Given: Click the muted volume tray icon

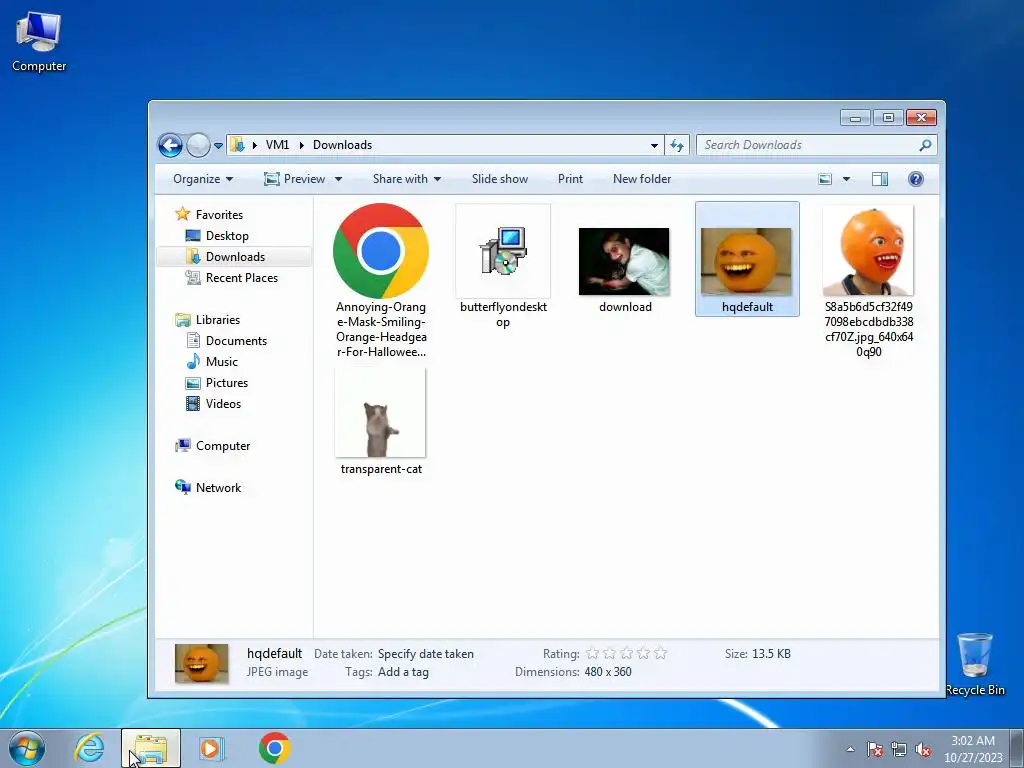Looking at the screenshot, I should coord(923,749).
